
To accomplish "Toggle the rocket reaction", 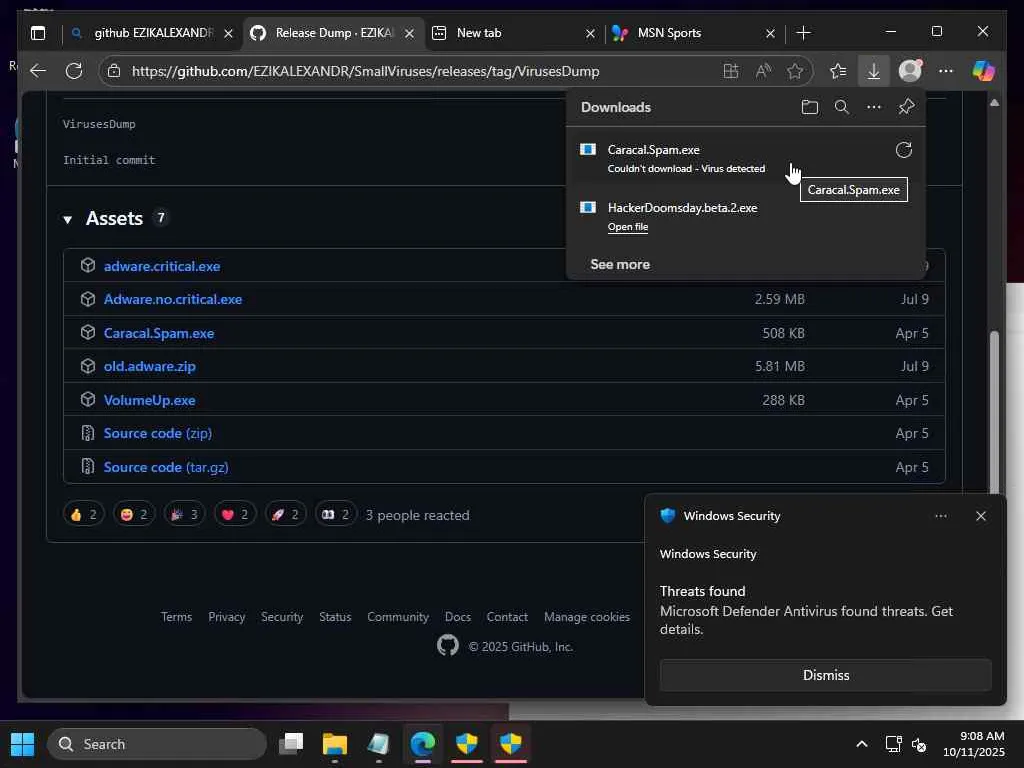I will [x=285, y=515].
